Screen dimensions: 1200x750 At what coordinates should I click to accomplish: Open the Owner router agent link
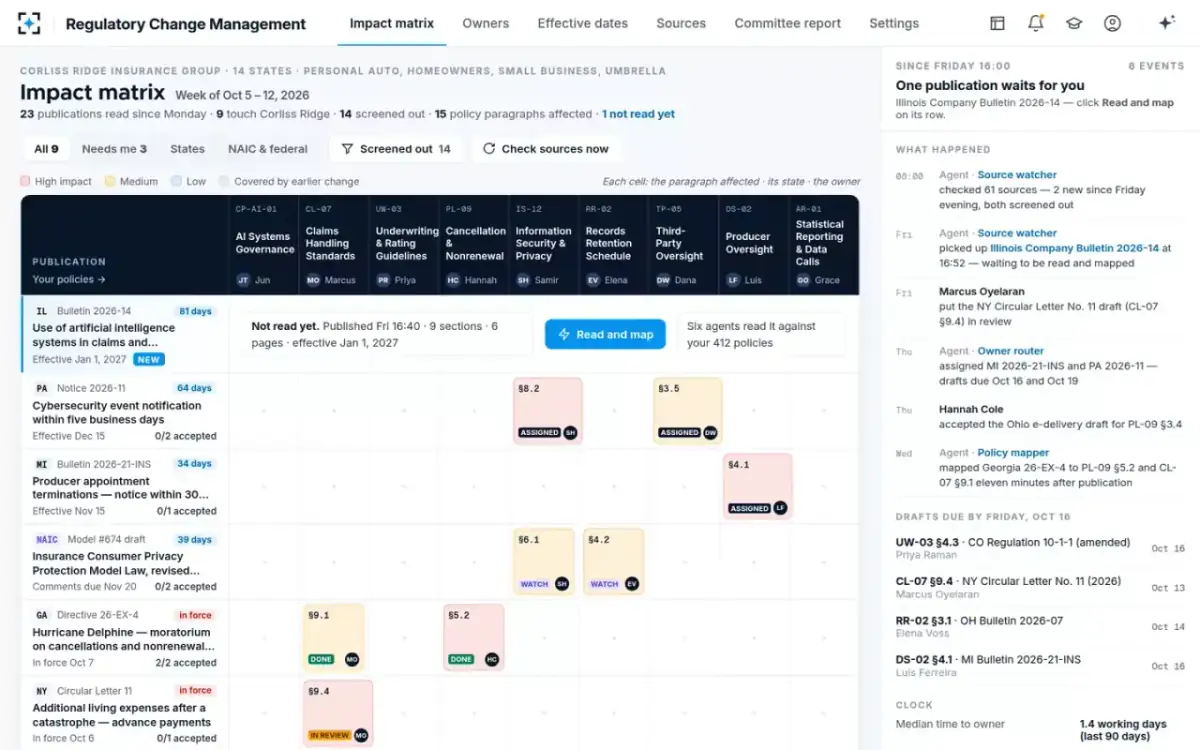coord(1010,351)
